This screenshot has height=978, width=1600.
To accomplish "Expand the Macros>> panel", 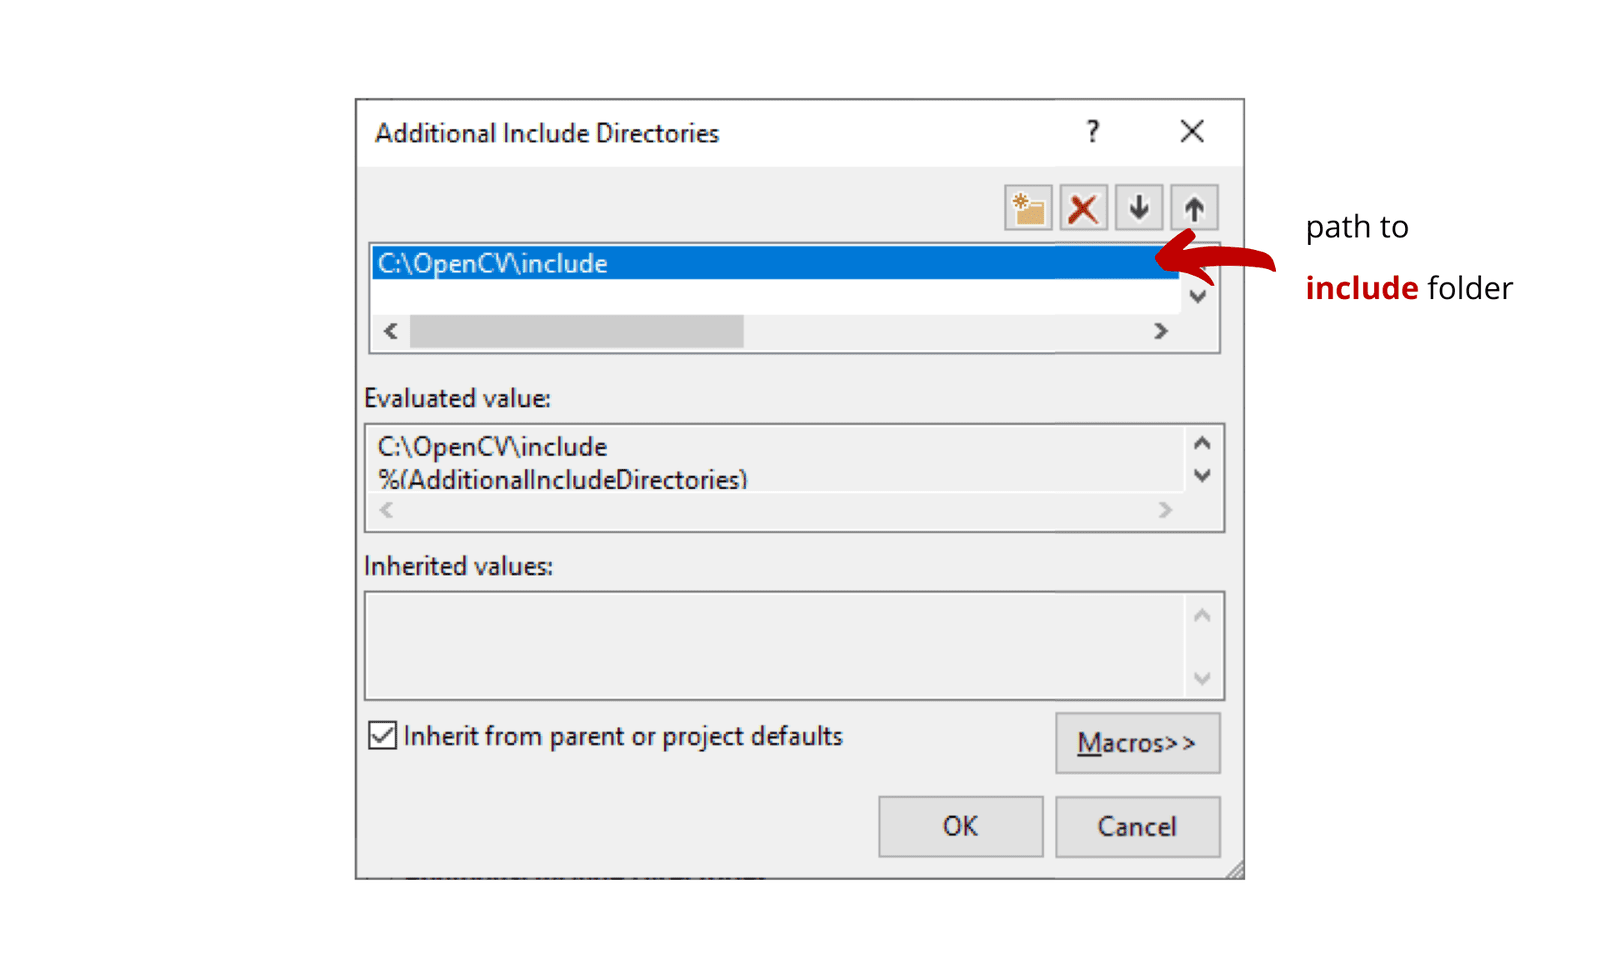I will 1137,743.
